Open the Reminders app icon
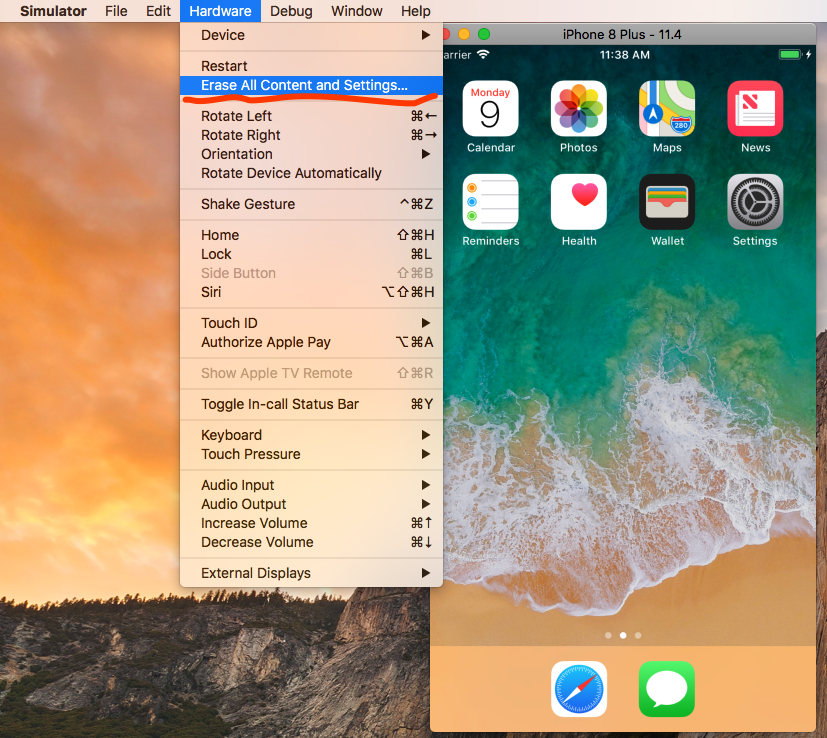827x738 pixels. click(490, 202)
